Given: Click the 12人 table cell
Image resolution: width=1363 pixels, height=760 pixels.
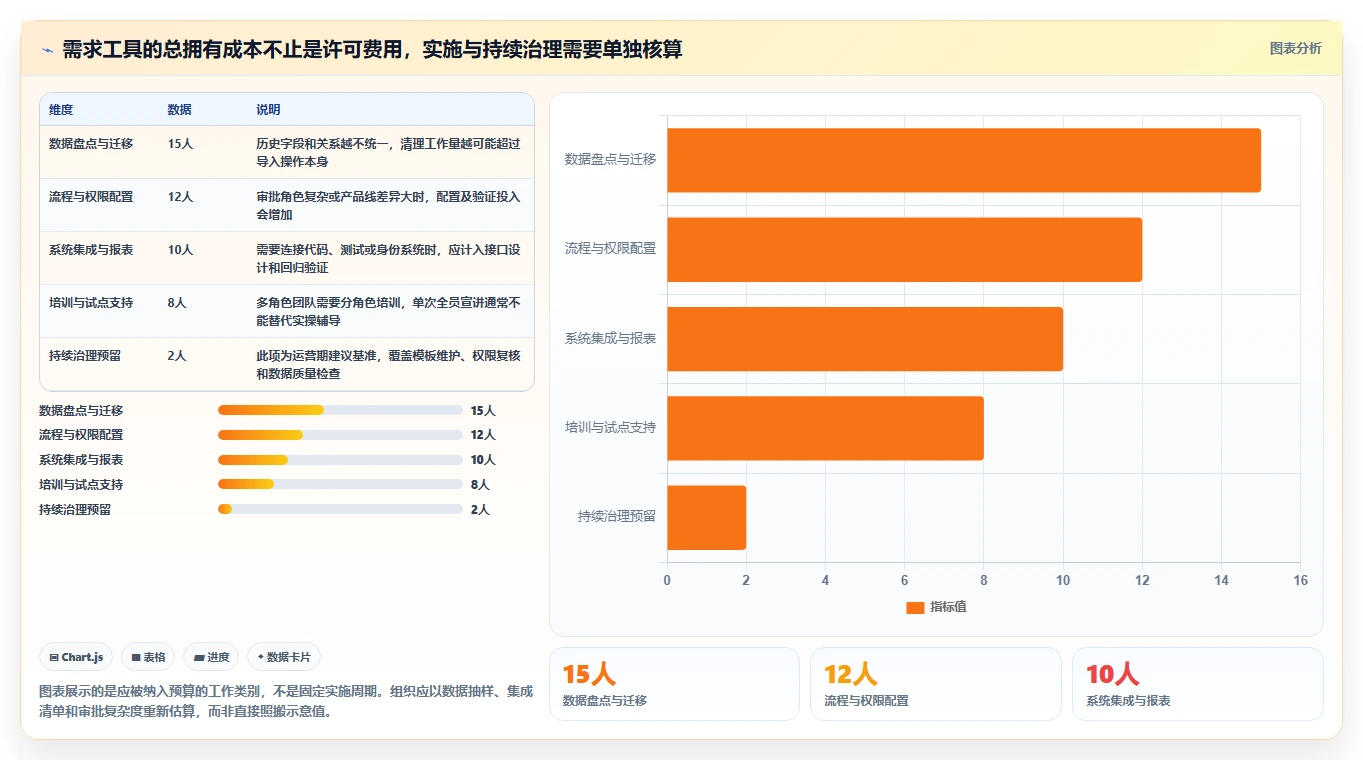Looking at the screenshot, I should (180, 197).
